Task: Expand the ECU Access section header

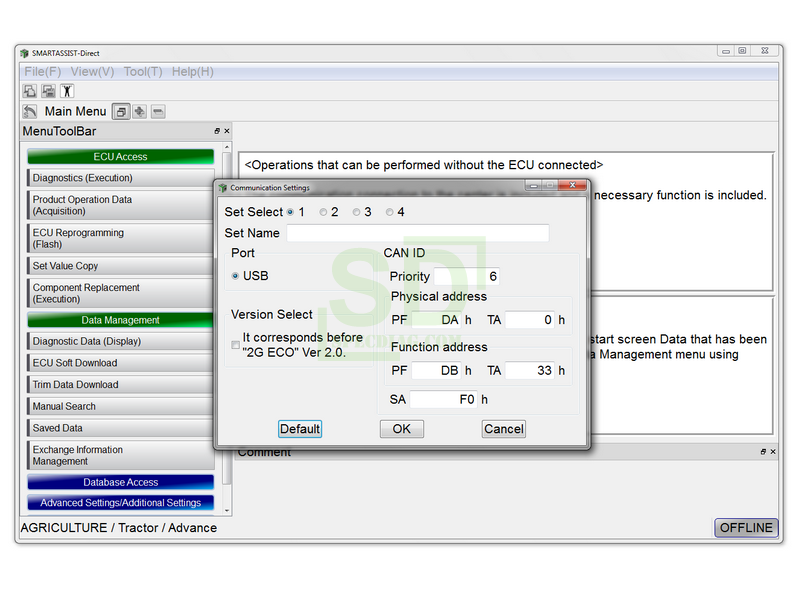Action: (120, 157)
